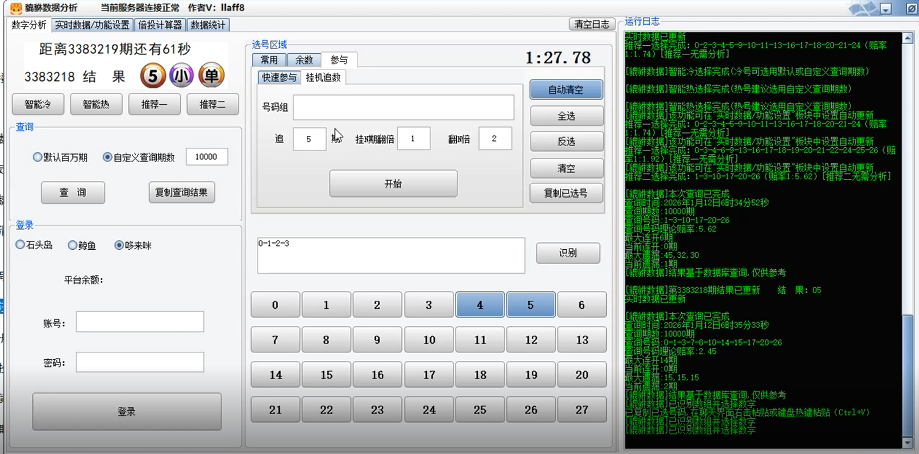Choose the 鲸鱼 platform radio button
Viewport: 919px width, 454px height.
[72, 244]
